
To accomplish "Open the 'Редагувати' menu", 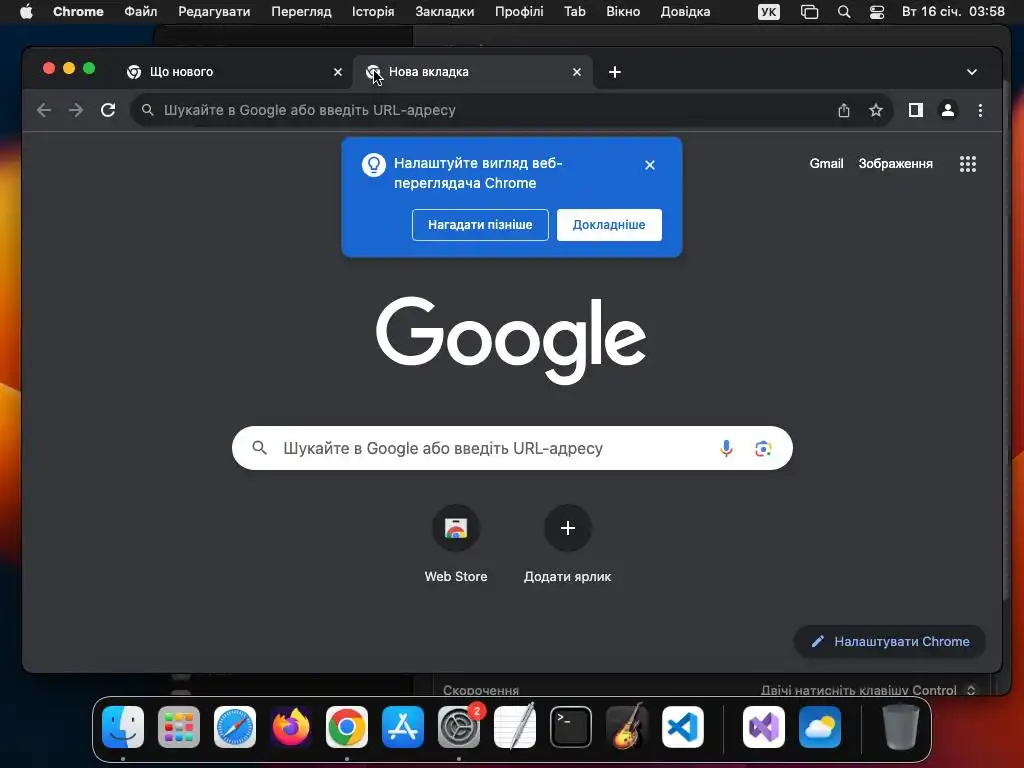I will pos(214,12).
